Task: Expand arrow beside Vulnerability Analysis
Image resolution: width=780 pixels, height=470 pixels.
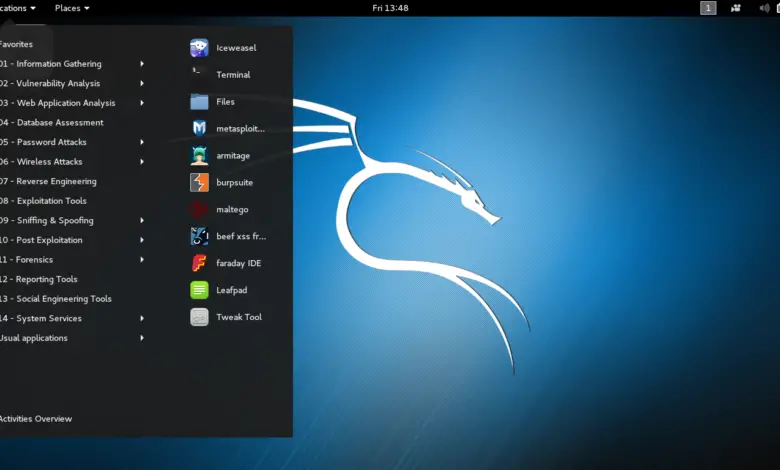Action: 142,83
